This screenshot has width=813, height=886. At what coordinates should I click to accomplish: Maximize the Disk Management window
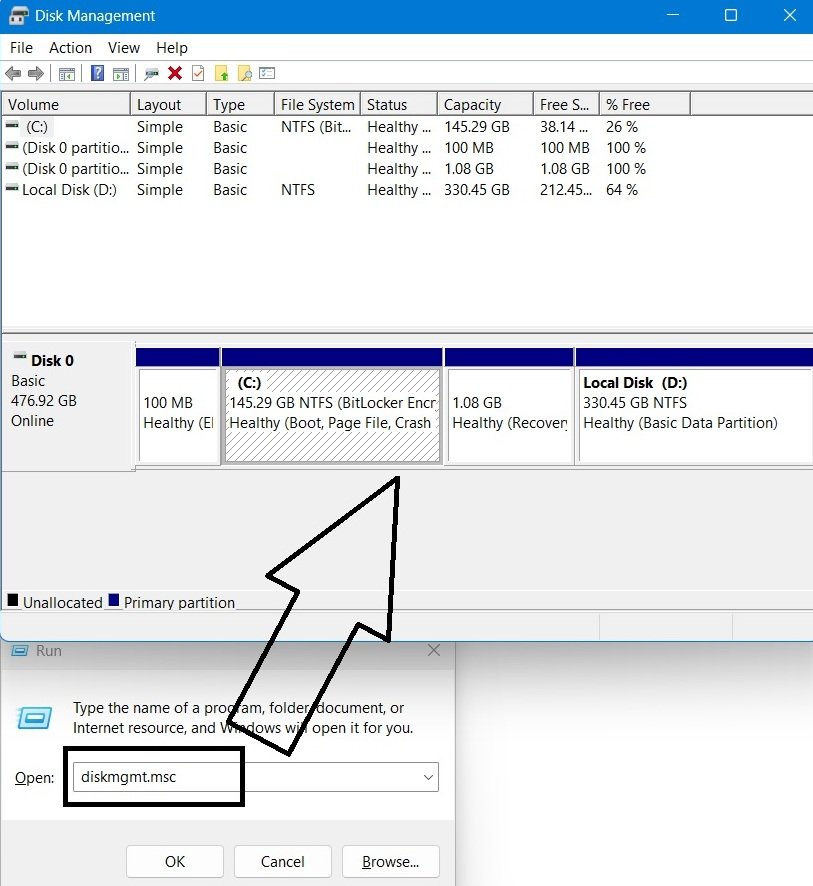731,15
